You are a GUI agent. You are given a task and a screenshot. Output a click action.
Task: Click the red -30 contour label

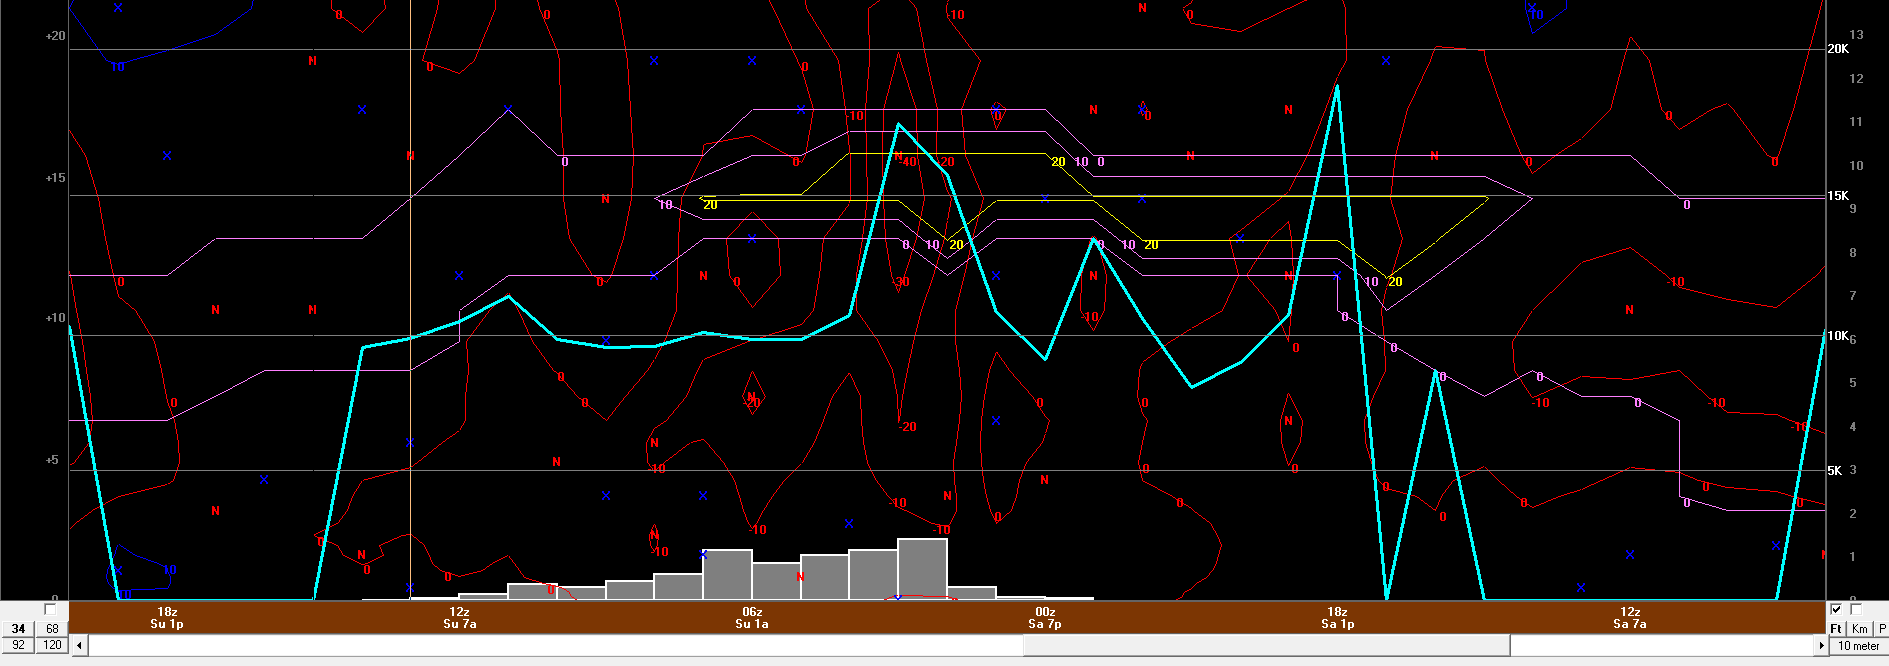pyautogui.click(x=901, y=282)
